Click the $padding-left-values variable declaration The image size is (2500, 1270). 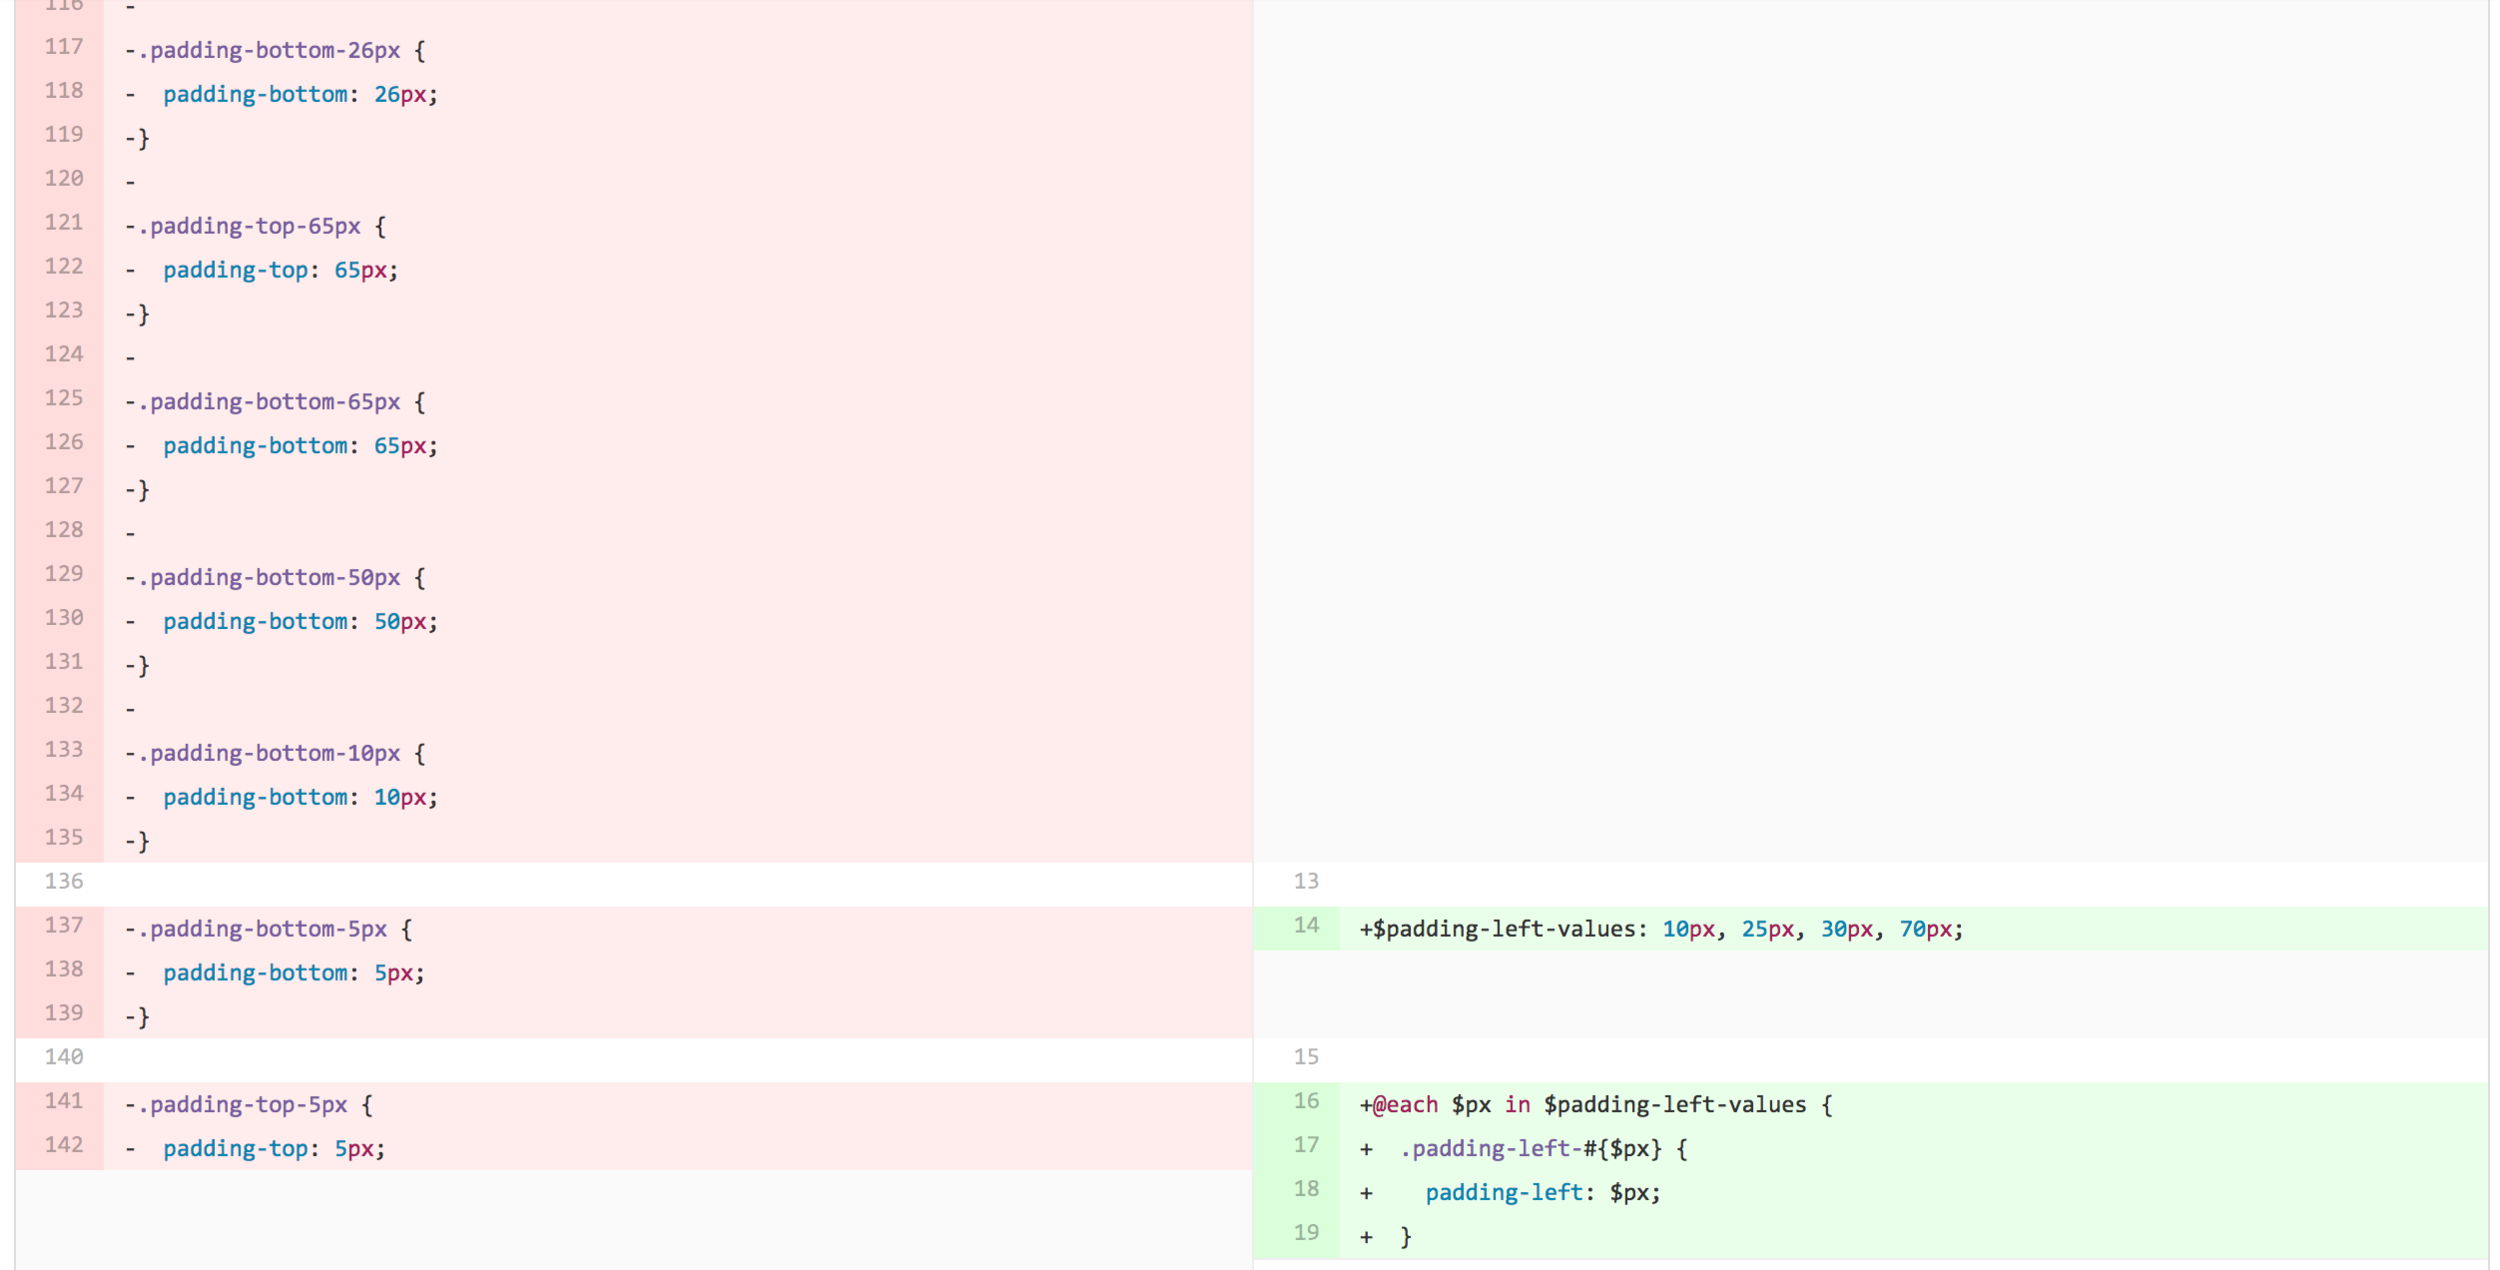pos(1668,930)
